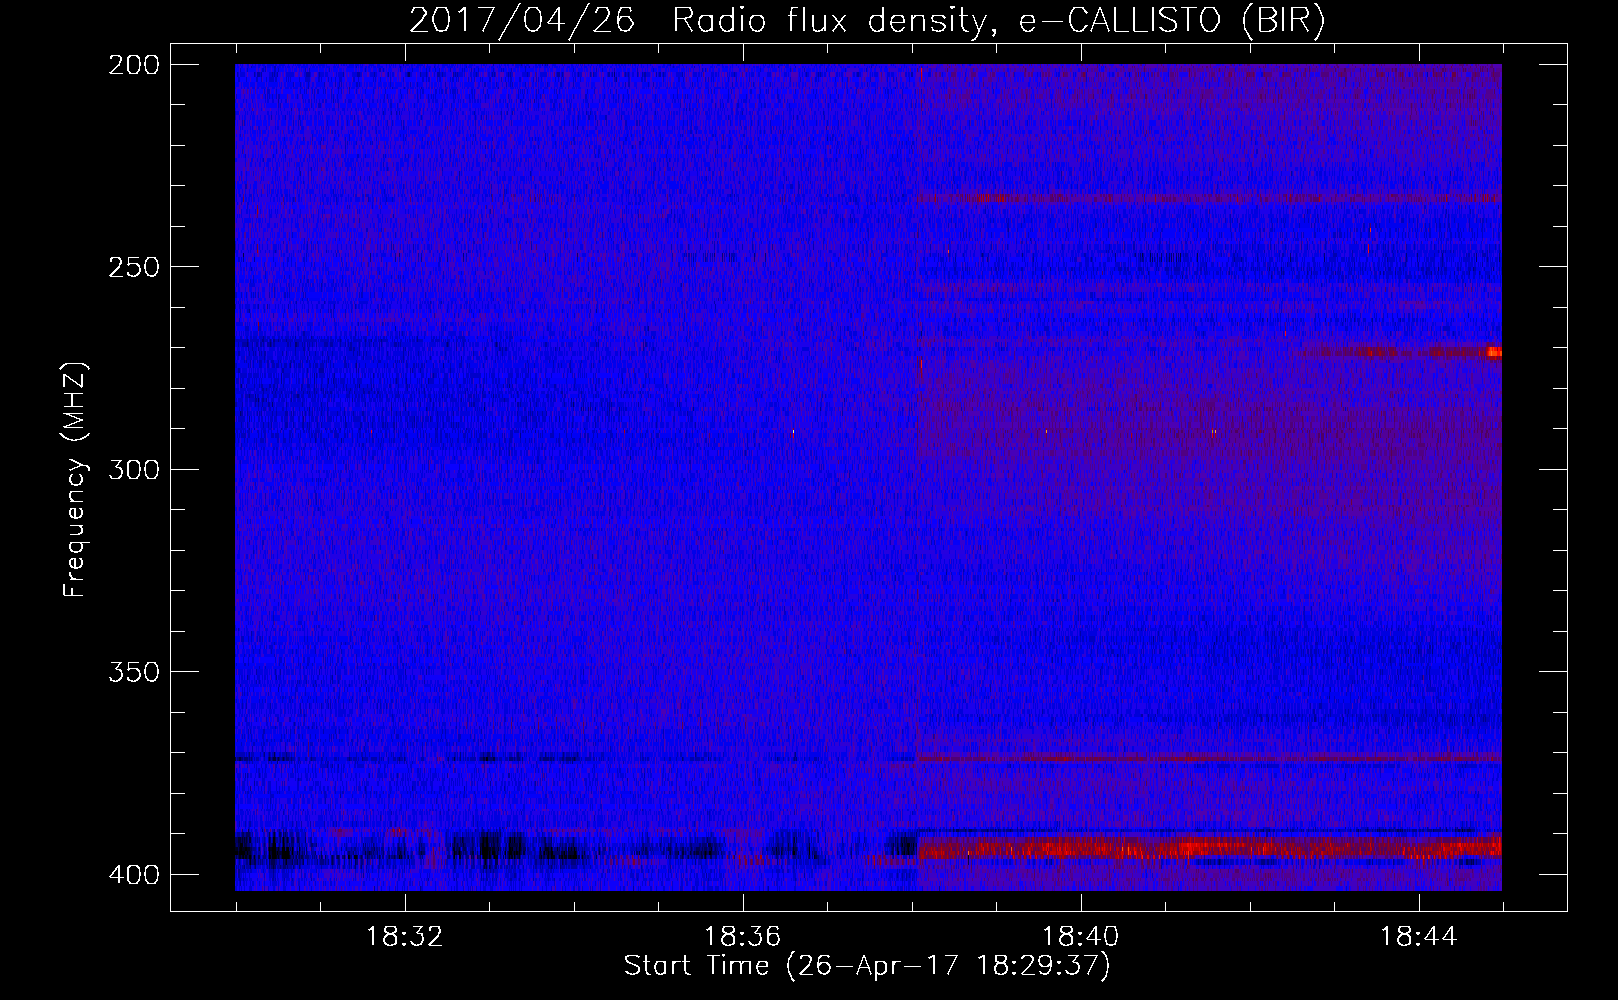Click the 250 frequency tick label
This screenshot has height=1000, width=1618.
point(133,267)
